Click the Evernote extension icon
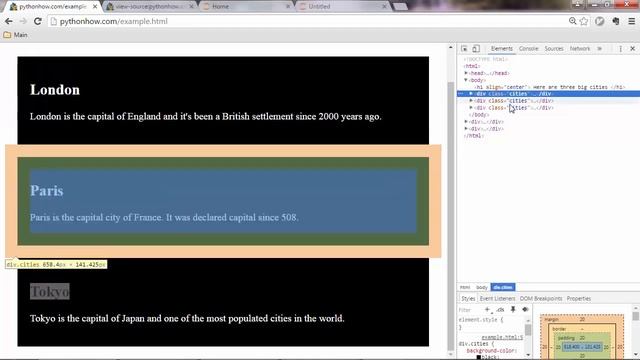 click(x=616, y=21)
